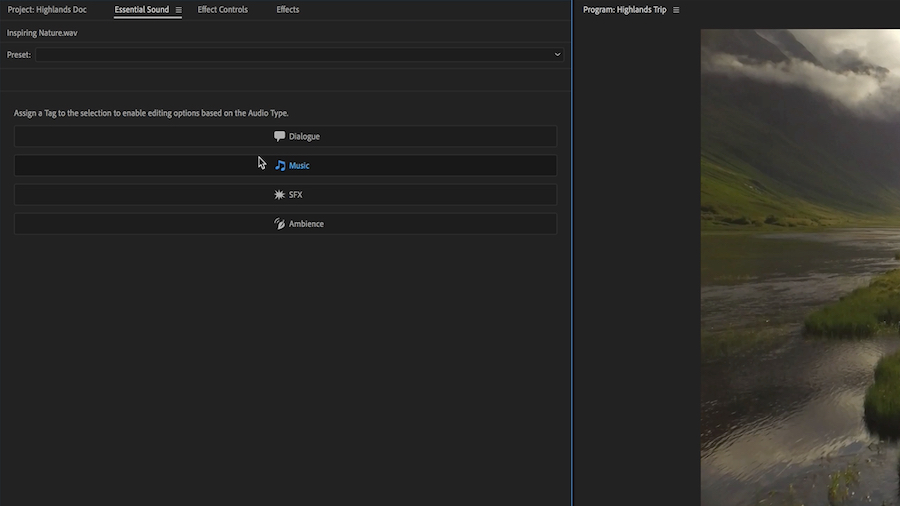Activate the Program: Highlands Trip tab

[x=624, y=10]
